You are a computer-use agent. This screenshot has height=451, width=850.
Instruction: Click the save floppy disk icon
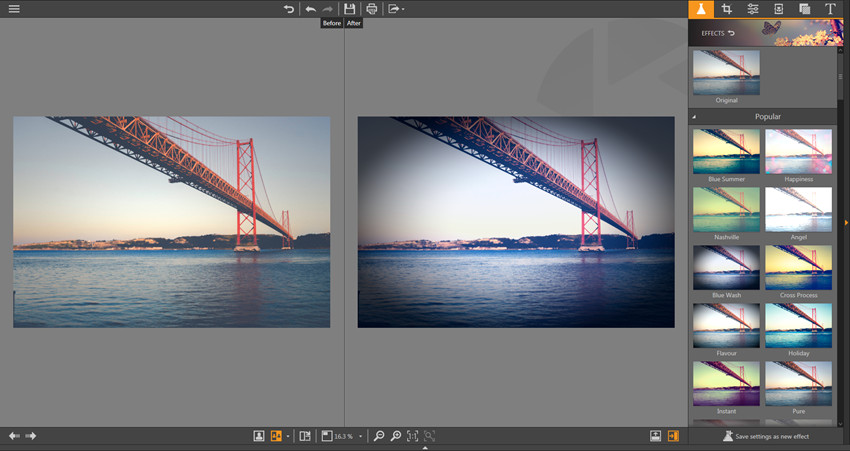(x=350, y=9)
